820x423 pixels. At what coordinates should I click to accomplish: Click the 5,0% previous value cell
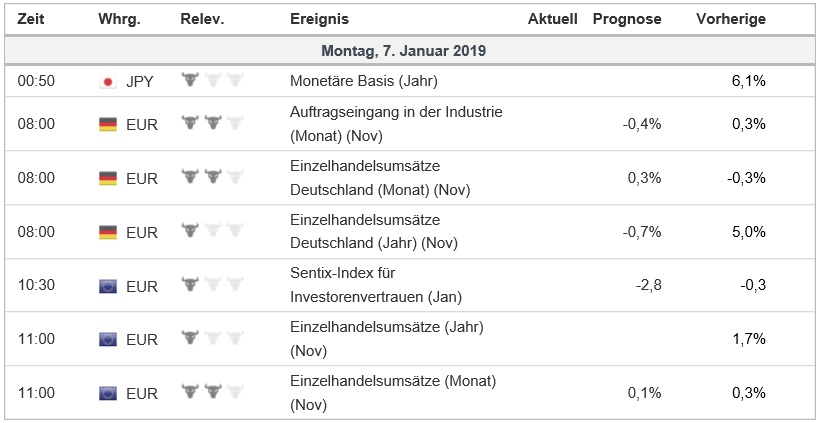[x=748, y=232]
